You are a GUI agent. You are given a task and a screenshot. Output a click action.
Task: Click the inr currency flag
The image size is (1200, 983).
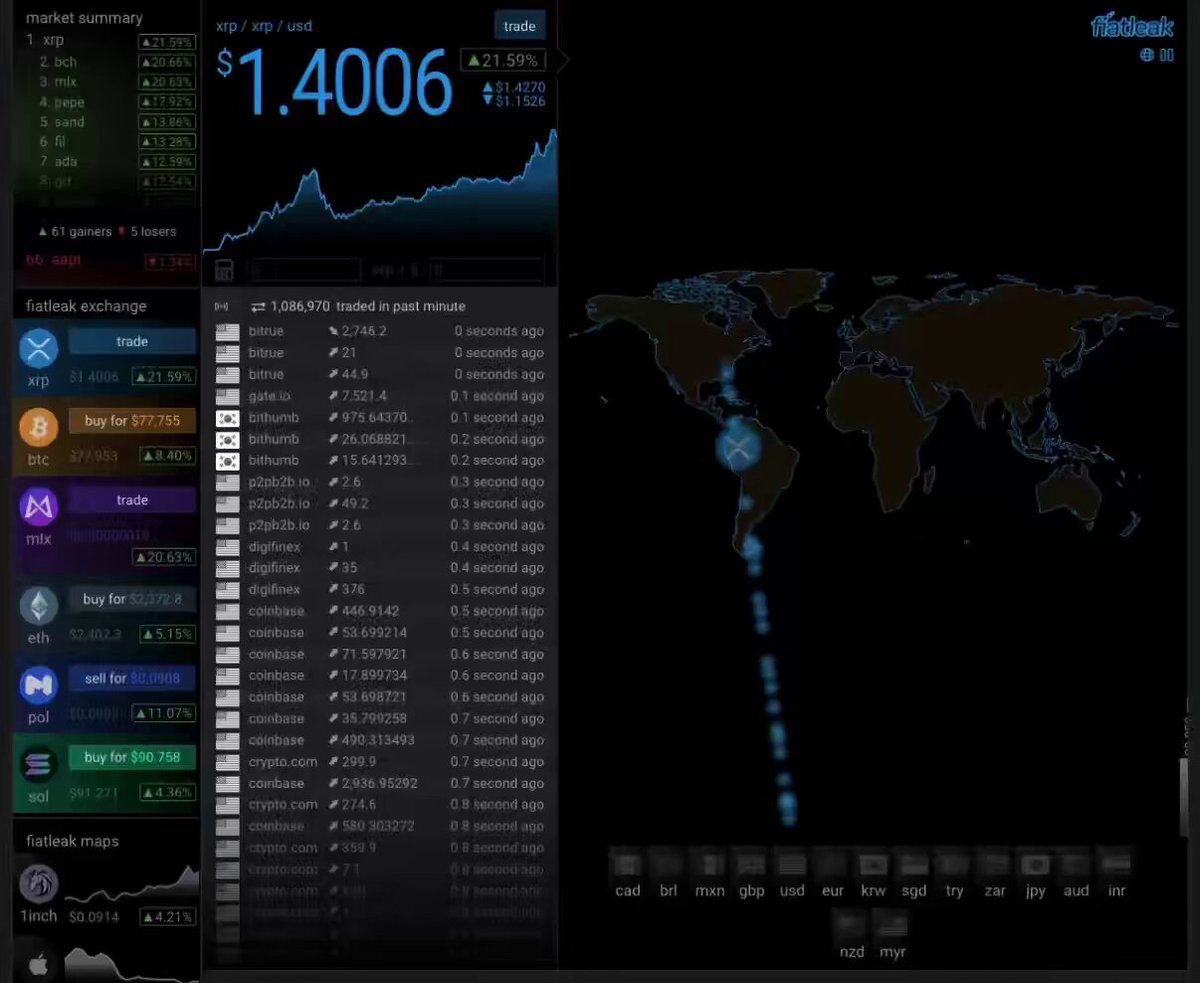coord(1117,865)
